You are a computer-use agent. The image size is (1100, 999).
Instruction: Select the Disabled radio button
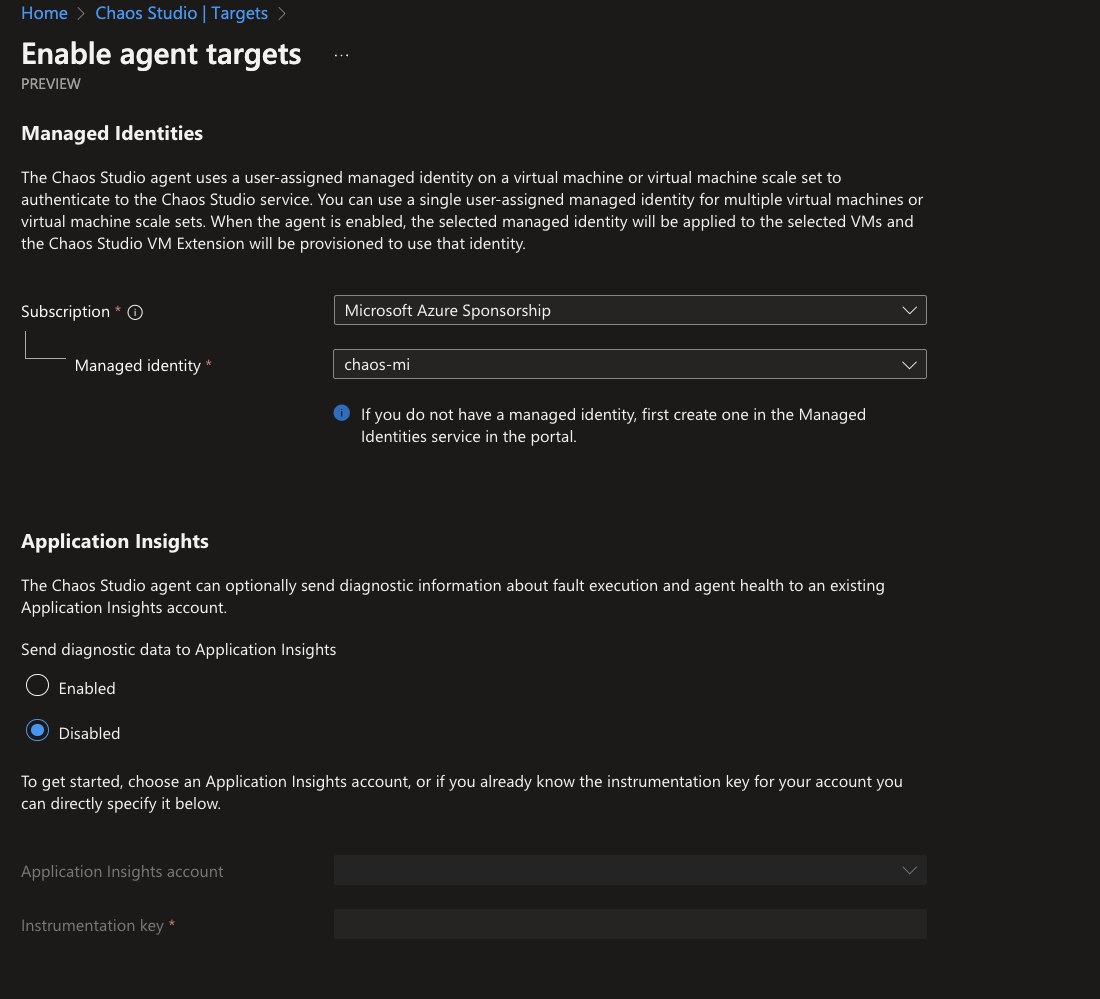point(37,730)
